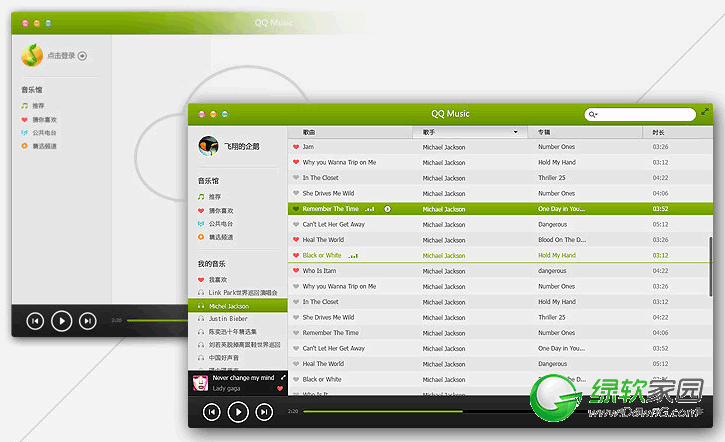The height and width of the screenshot is (442, 725).
Task: Click the song list vertical scrollbar
Action: [x=710, y=266]
